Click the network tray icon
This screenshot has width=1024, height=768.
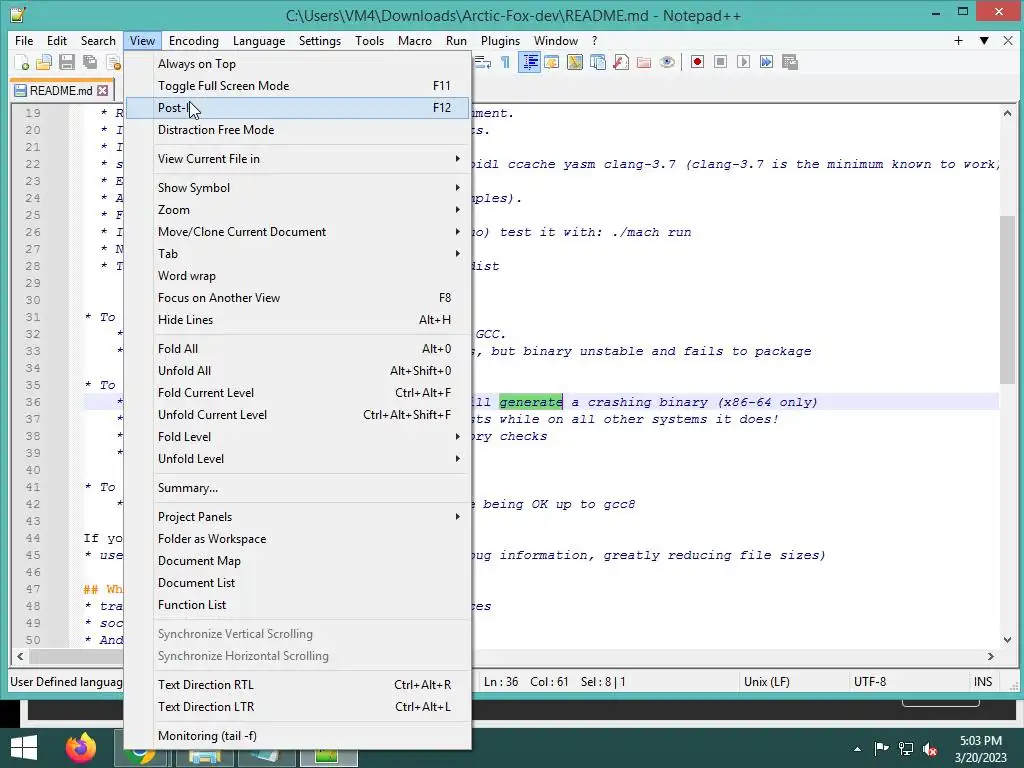906,749
